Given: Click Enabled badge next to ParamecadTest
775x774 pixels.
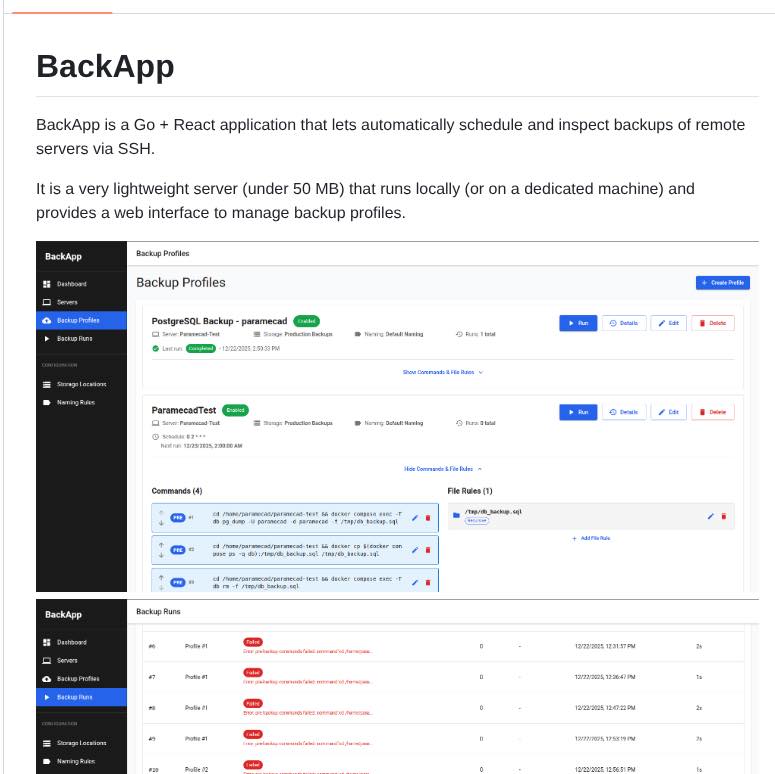Looking at the screenshot, I should pyautogui.click(x=235, y=410).
